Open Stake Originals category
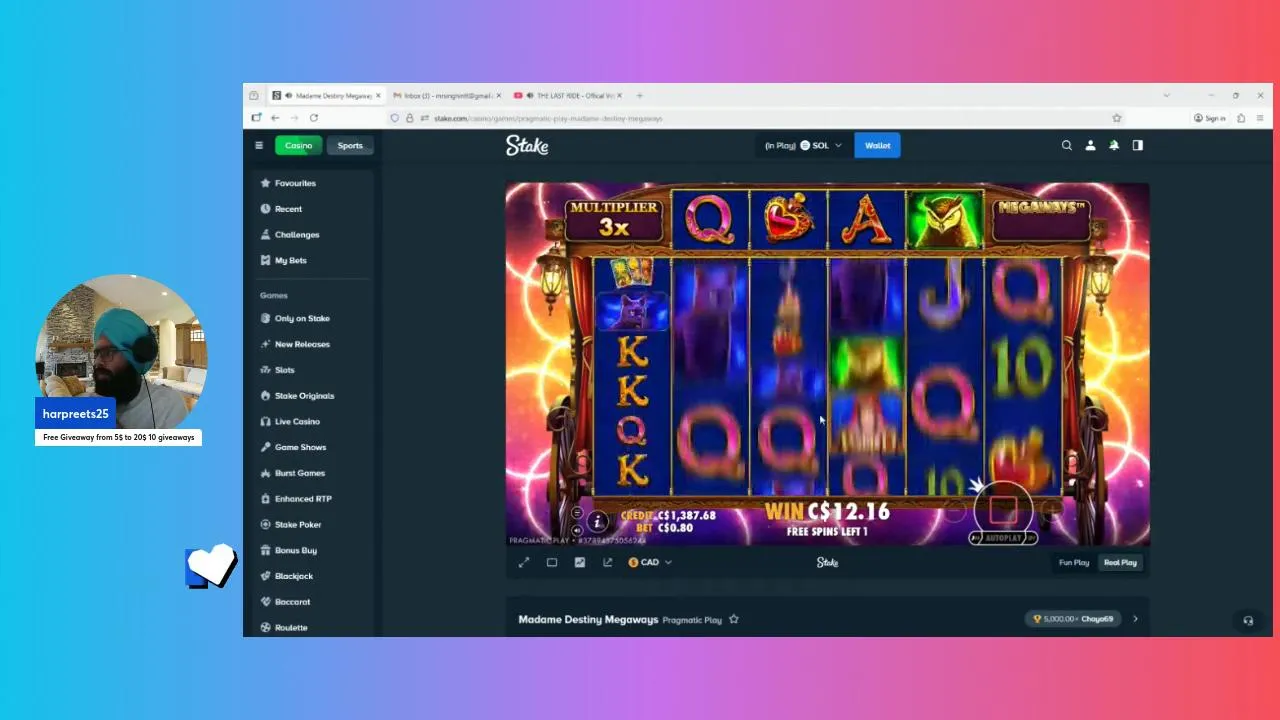 coord(310,396)
